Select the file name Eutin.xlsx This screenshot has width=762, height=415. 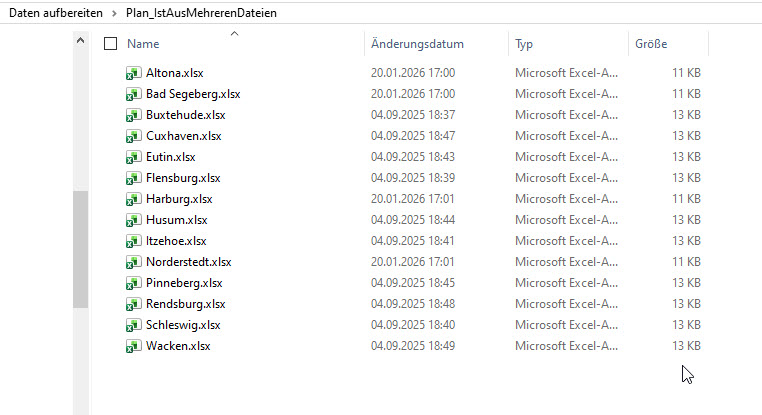pos(170,157)
